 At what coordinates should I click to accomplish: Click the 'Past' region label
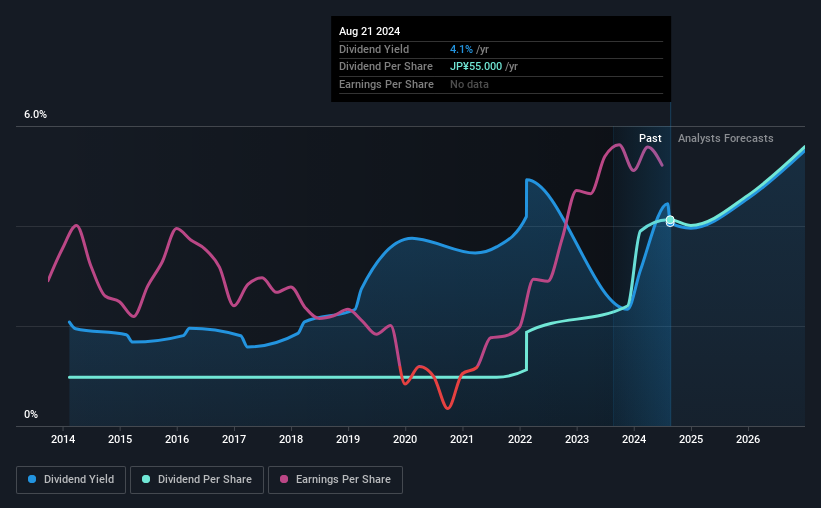point(650,138)
